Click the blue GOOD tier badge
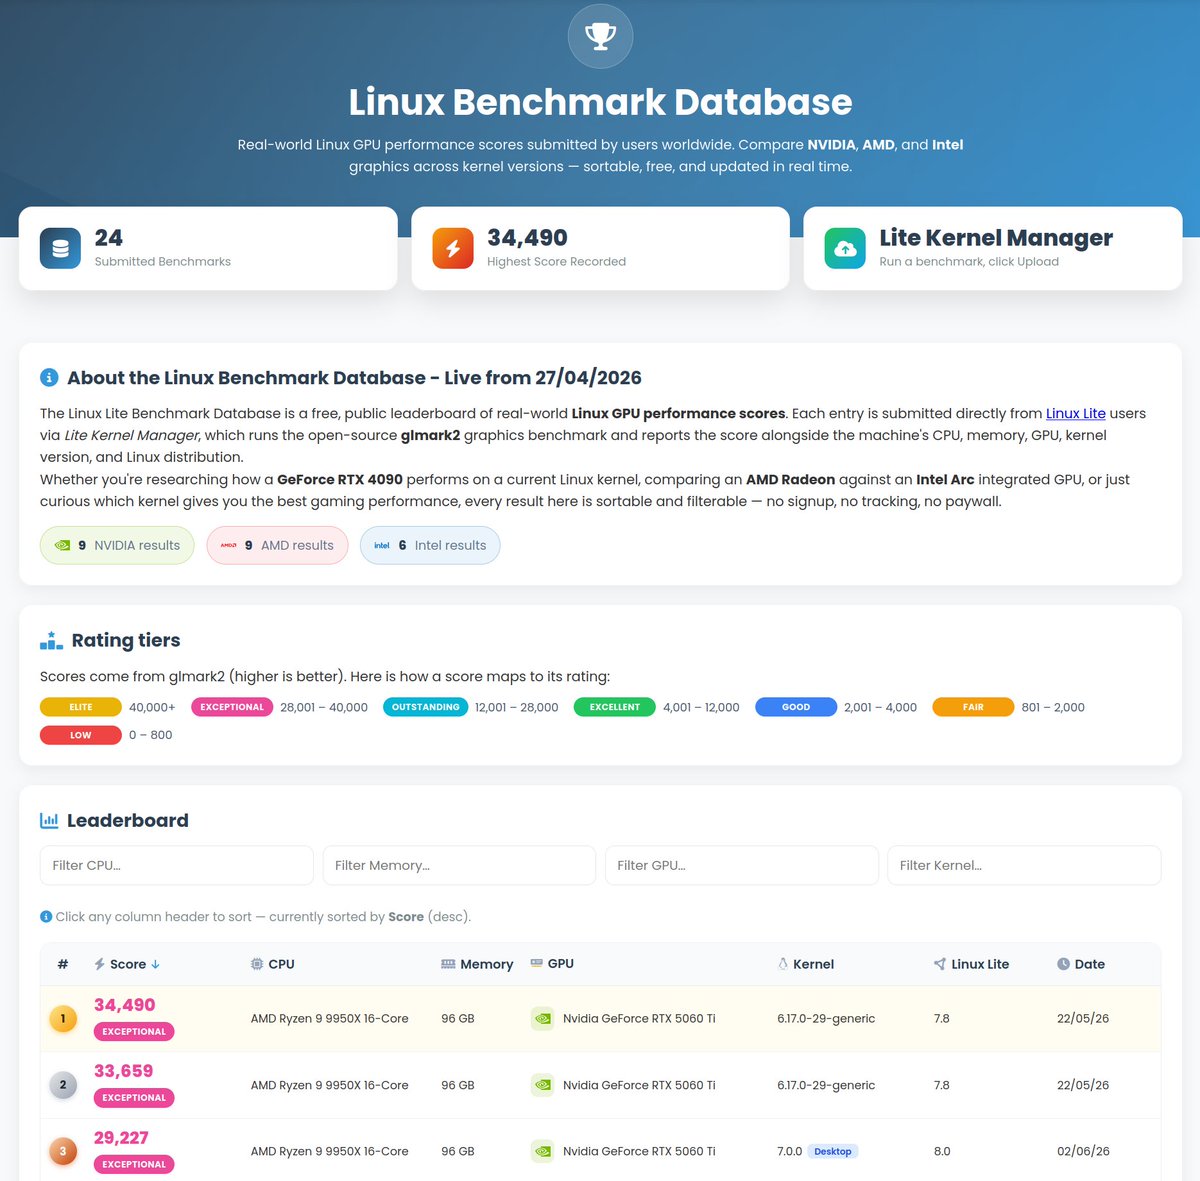Screen dimensions: 1200x1181 pyautogui.click(x=796, y=707)
